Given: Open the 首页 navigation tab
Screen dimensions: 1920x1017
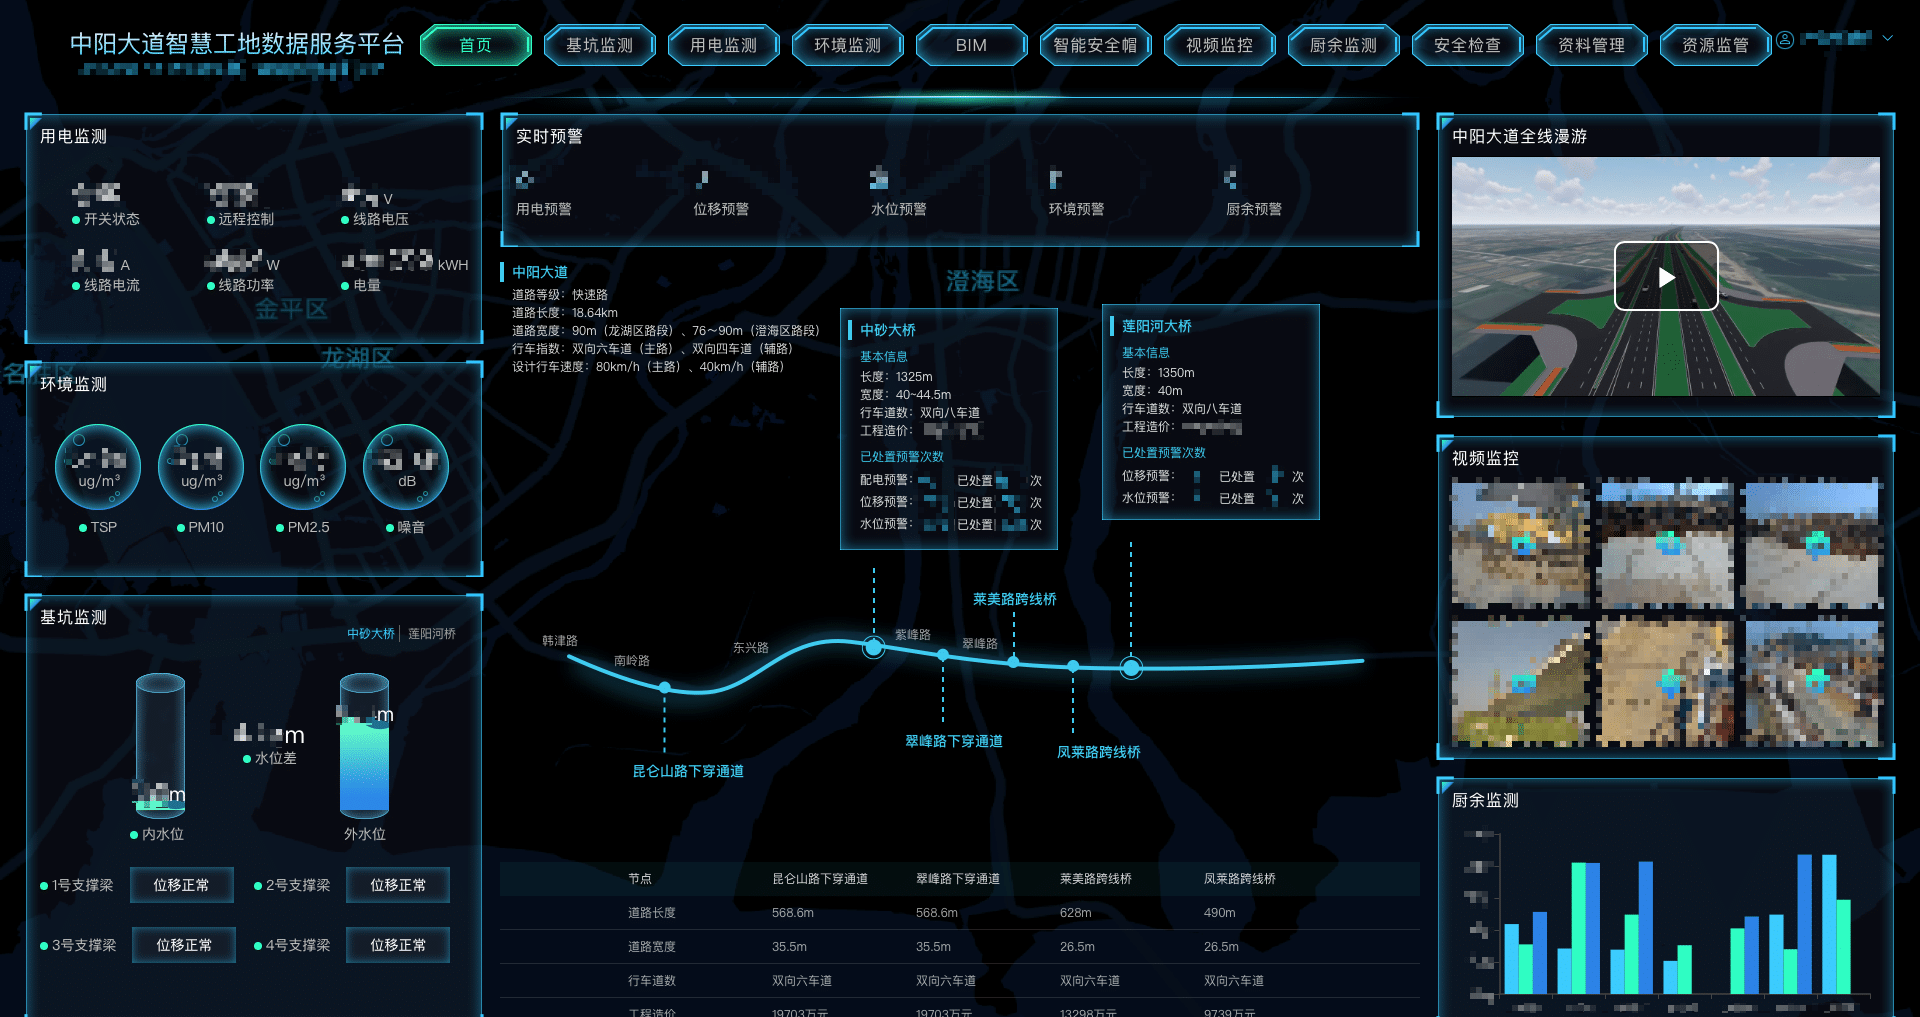Looking at the screenshot, I should pos(476,45).
